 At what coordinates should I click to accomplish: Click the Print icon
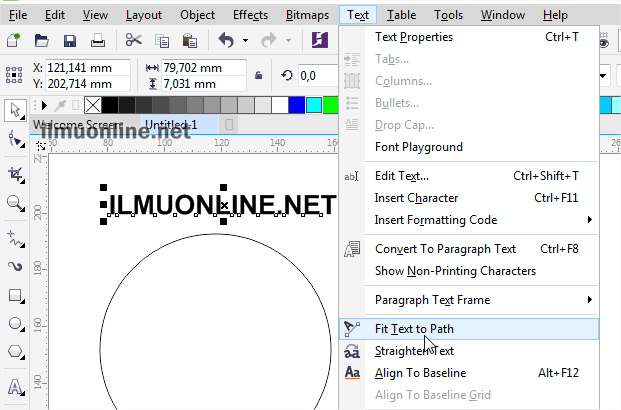[97, 40]
